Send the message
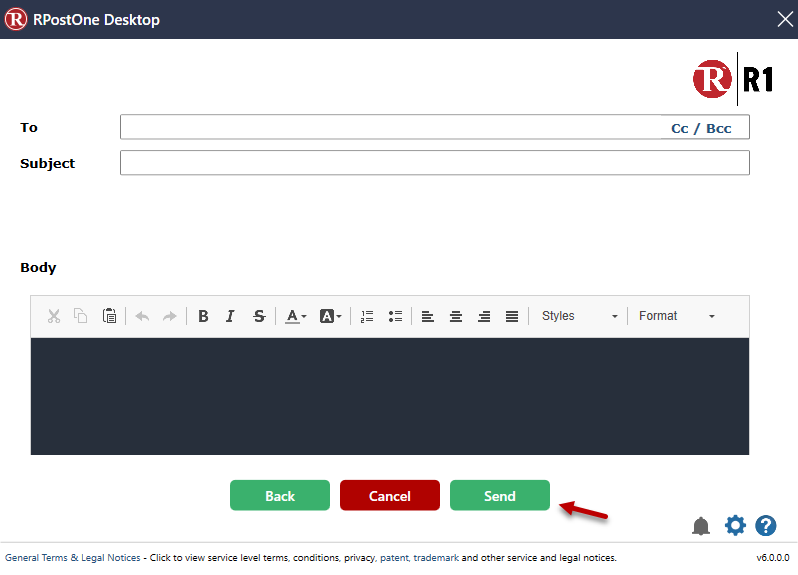The height and width of the screenshot is (575, 798). tap(500, 495)
